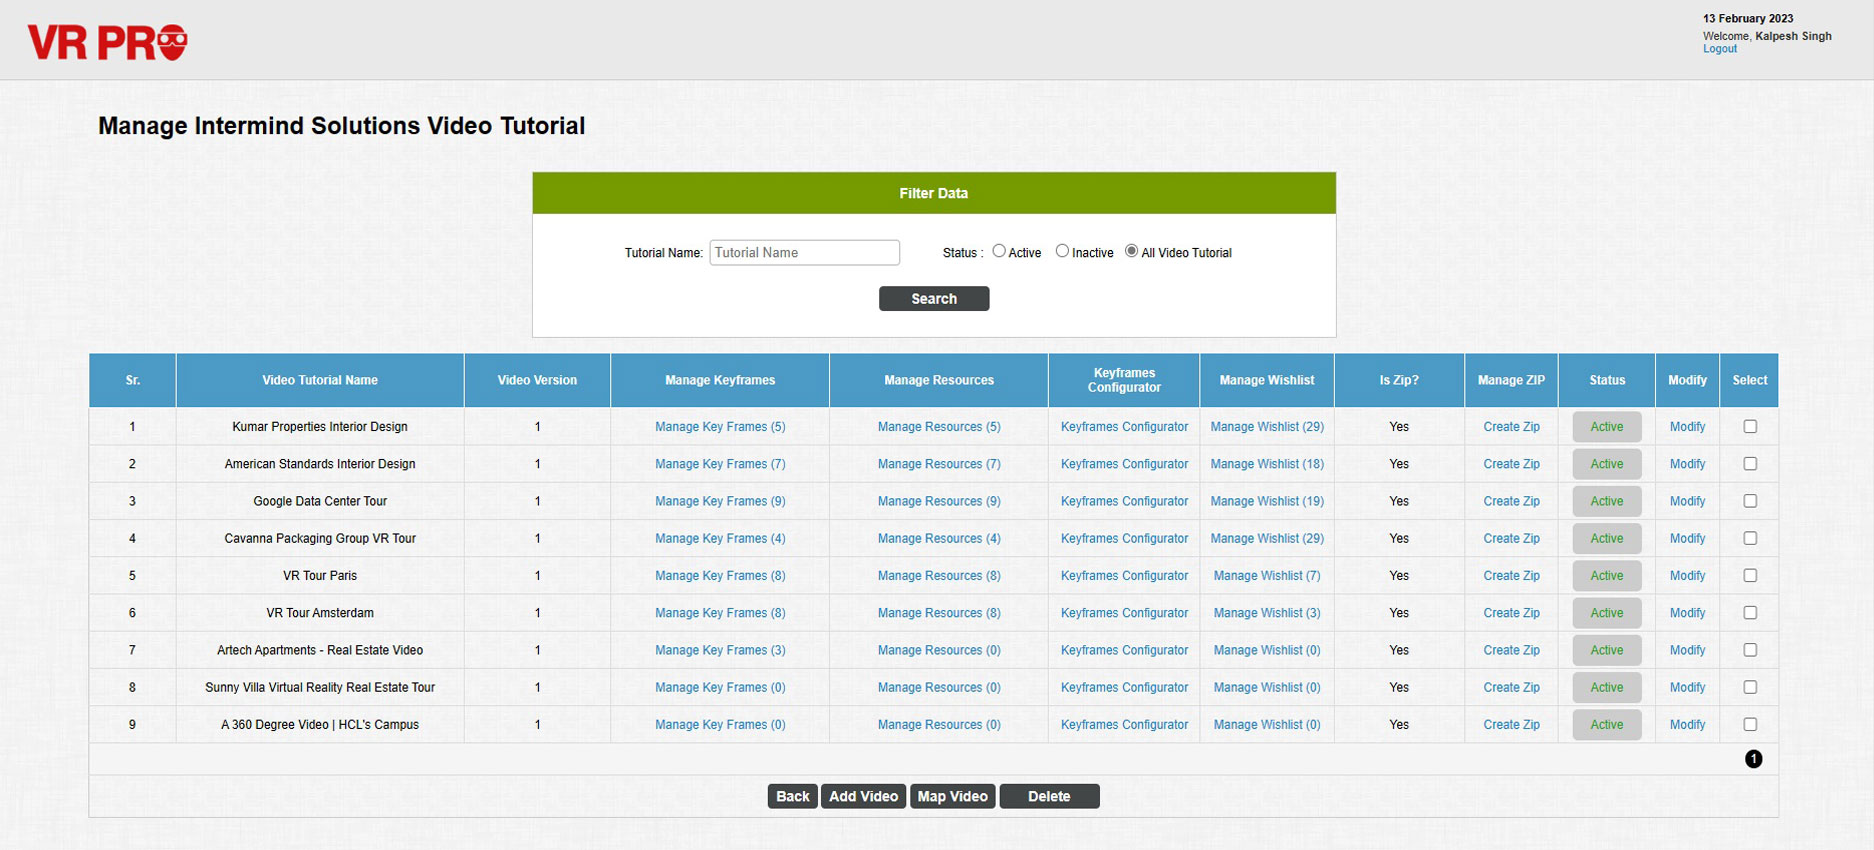Click the VR PRO logo
This screenshot has height=850, width=1874.
click(x=107, y=42)
